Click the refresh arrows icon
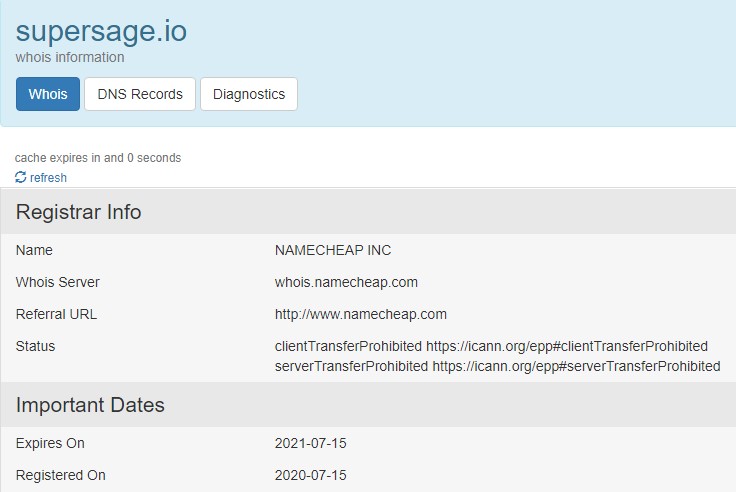 coord(21,177)
